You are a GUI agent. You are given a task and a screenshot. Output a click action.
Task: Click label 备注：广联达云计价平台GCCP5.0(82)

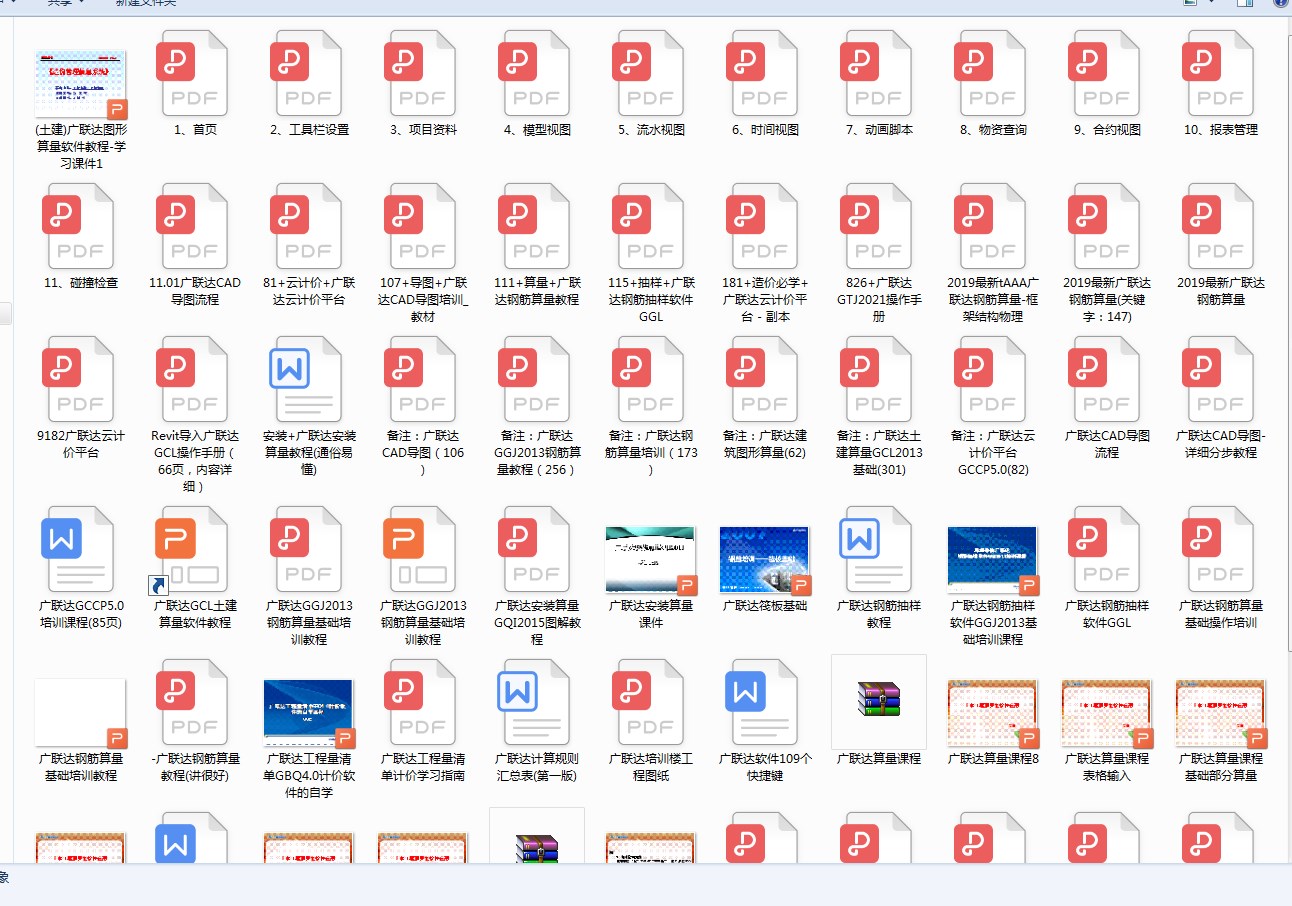coord(993,452)
